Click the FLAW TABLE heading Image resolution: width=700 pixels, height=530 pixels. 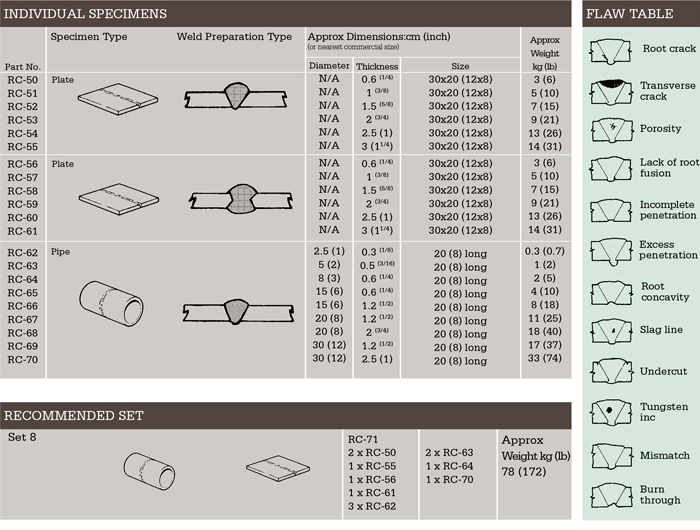pyautogui.click(x=630, y=14)
